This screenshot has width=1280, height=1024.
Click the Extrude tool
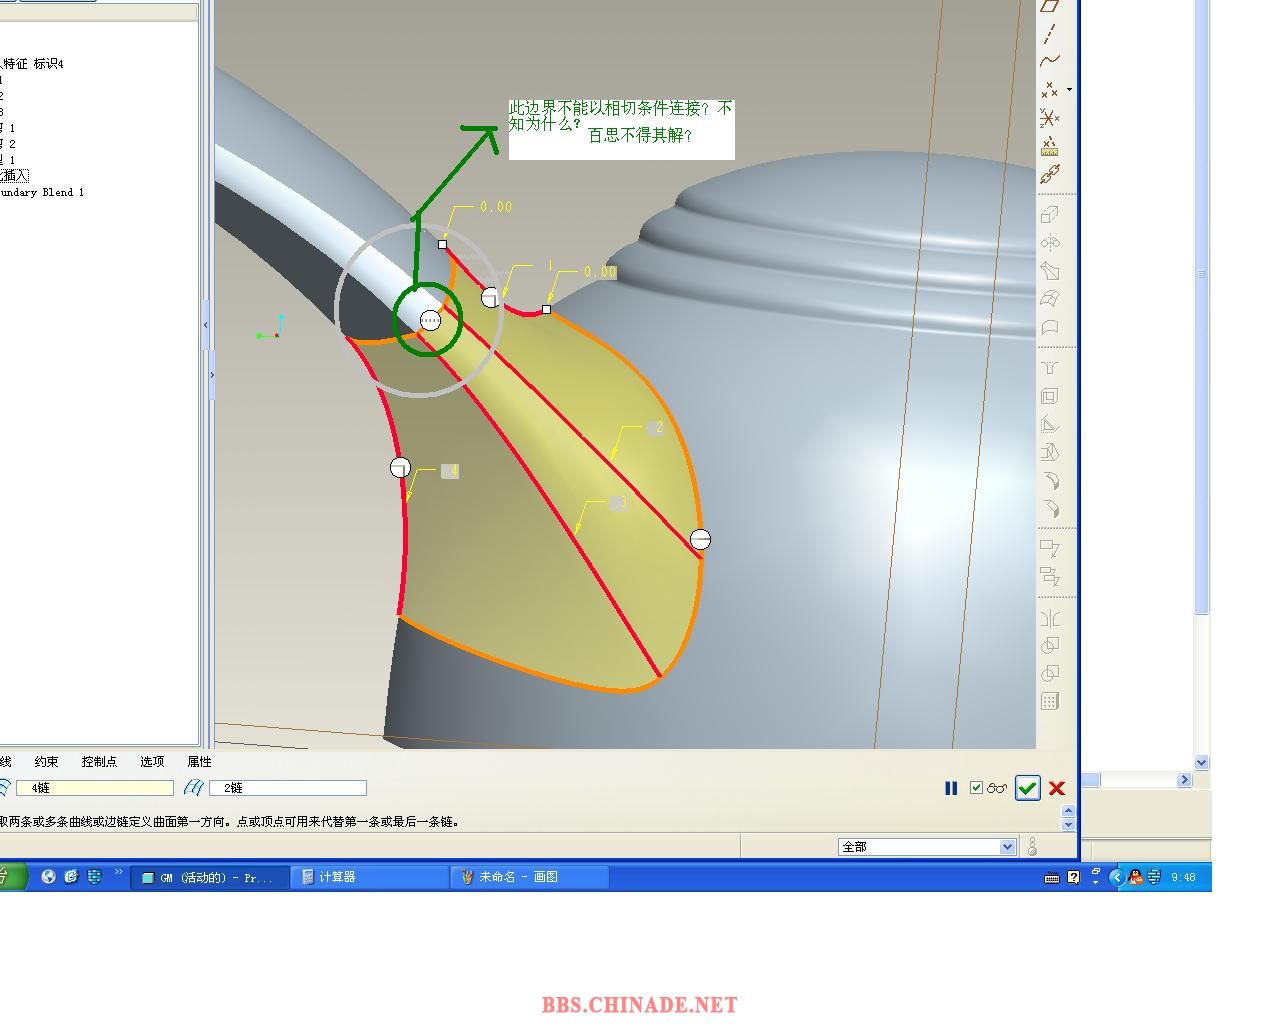[1049, 214]
